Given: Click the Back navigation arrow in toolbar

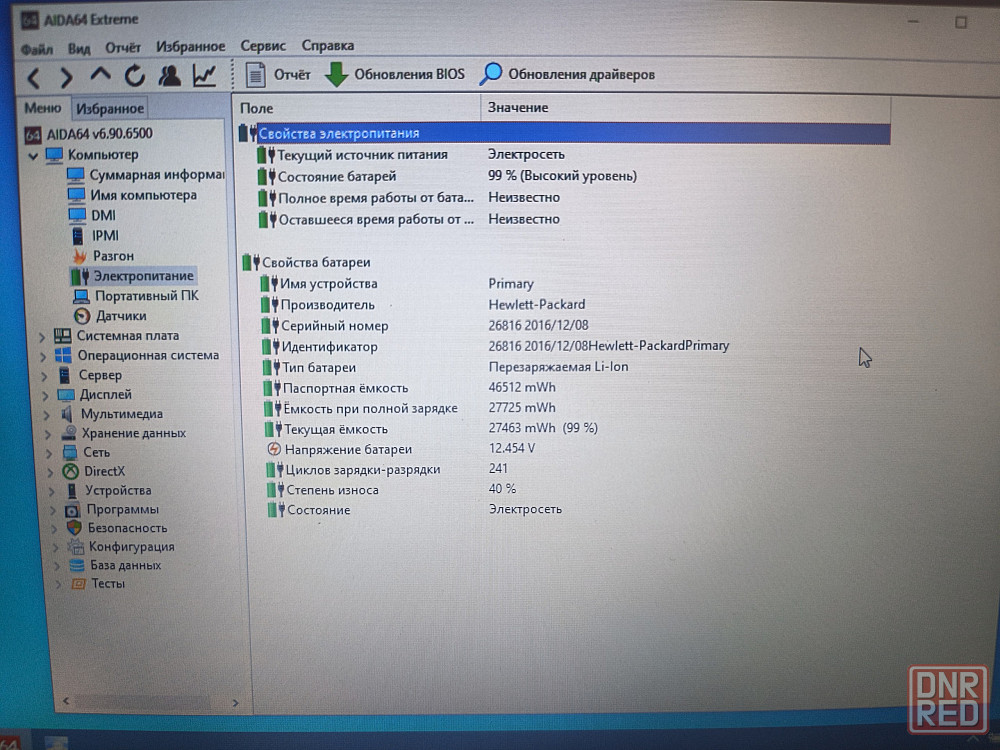Looking at the screenshot, I should tap(34, 77).
